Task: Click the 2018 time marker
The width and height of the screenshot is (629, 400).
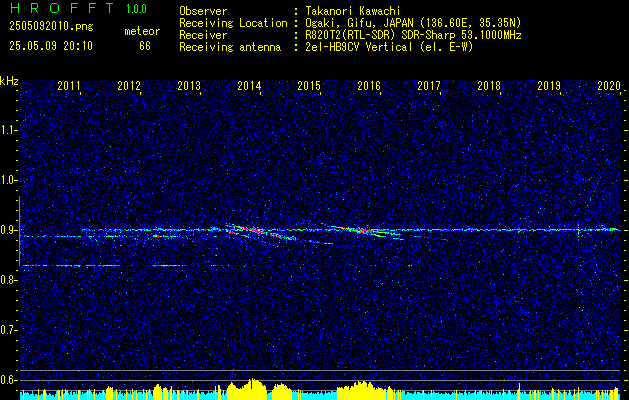Action: coord(489,86)
